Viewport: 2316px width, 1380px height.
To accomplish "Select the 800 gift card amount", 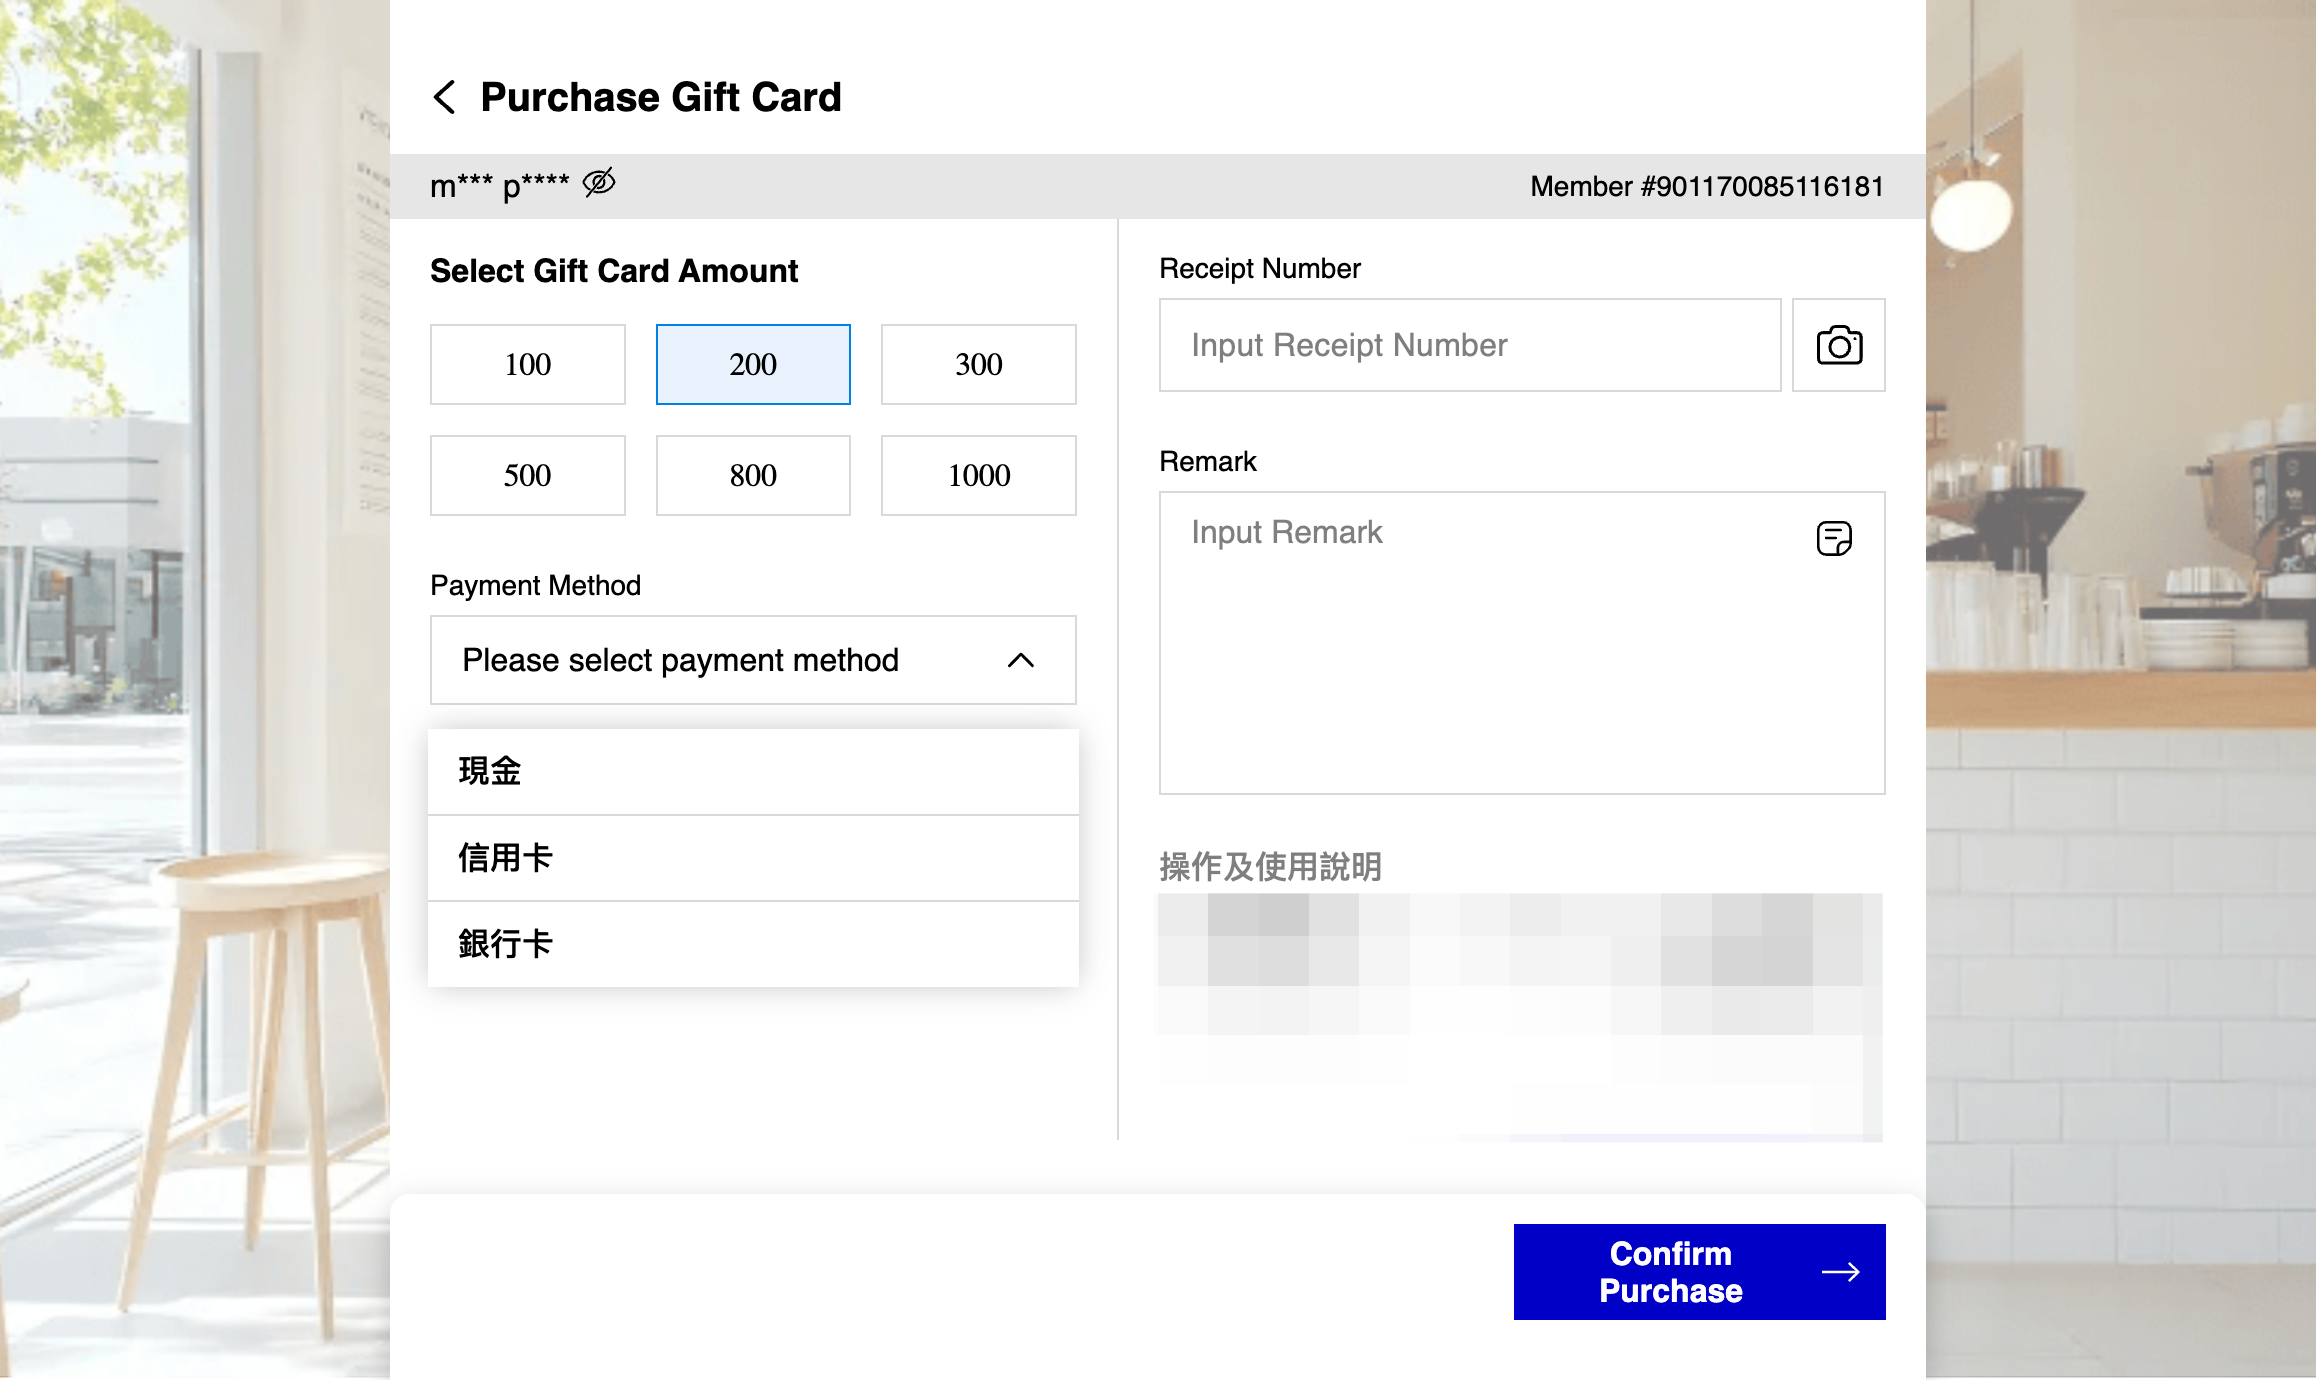I will tap(753, 475).
